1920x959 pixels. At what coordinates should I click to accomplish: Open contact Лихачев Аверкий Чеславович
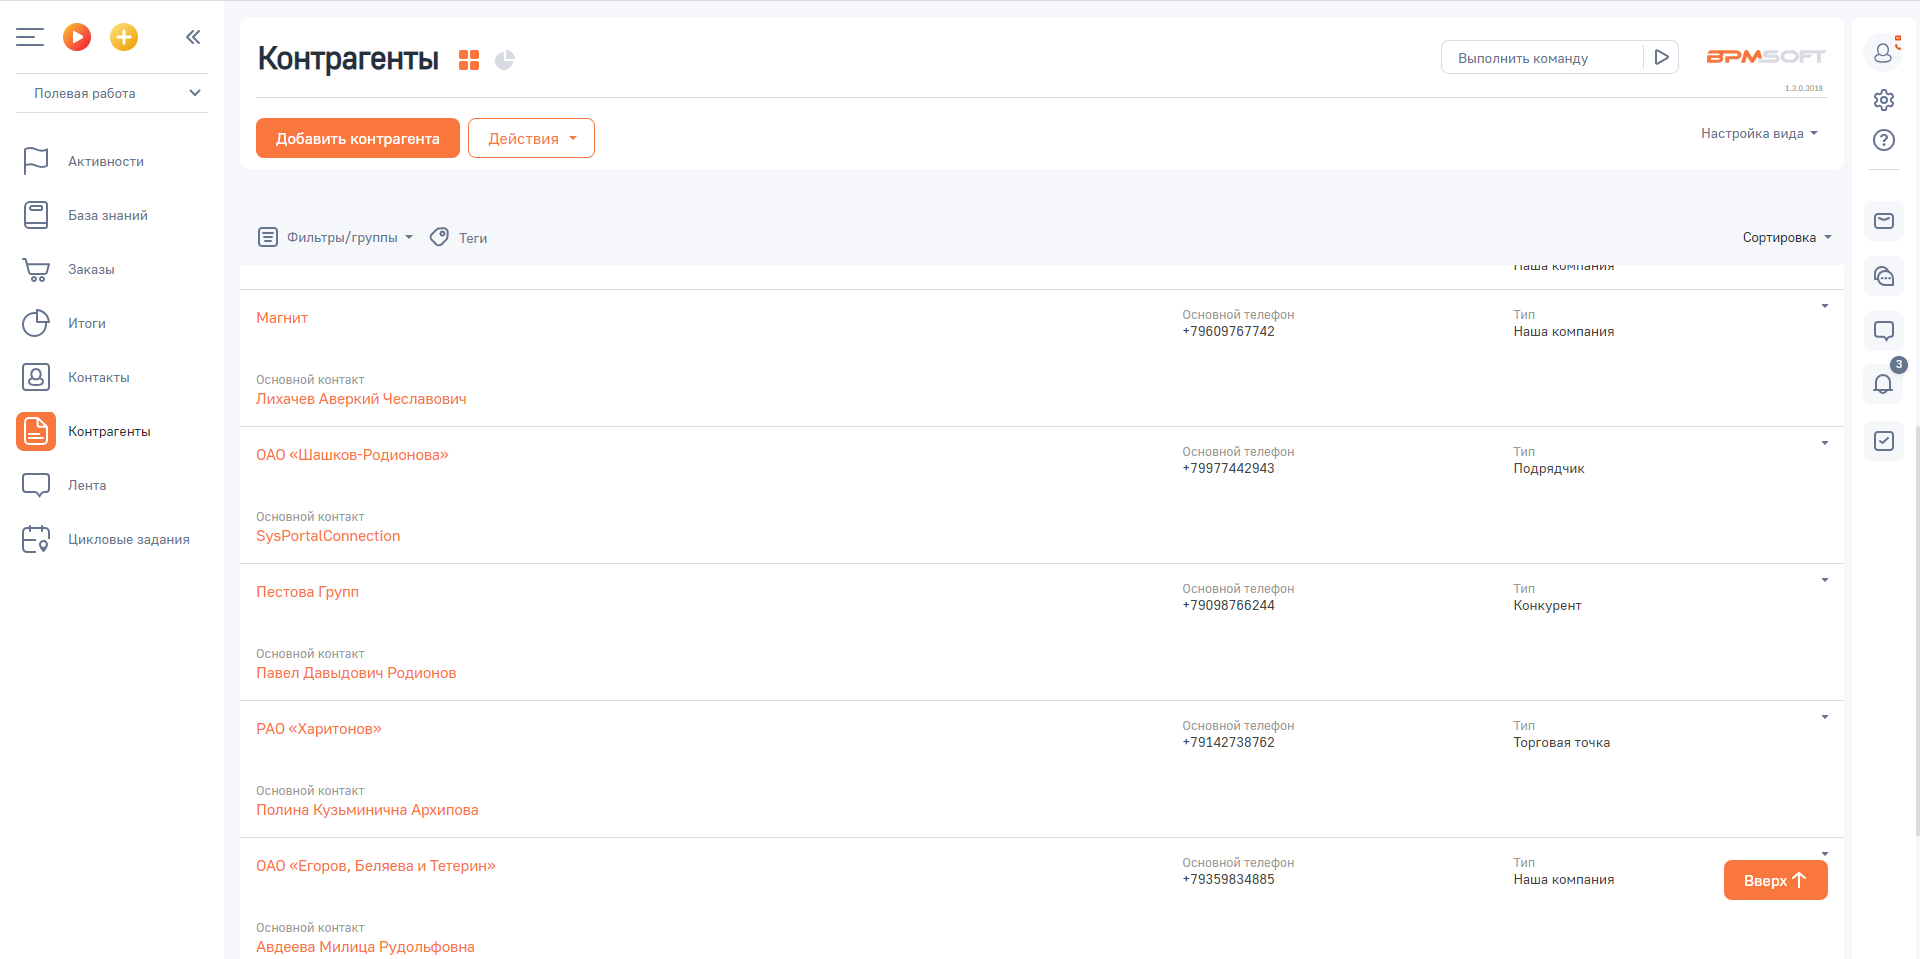[361, 399]
